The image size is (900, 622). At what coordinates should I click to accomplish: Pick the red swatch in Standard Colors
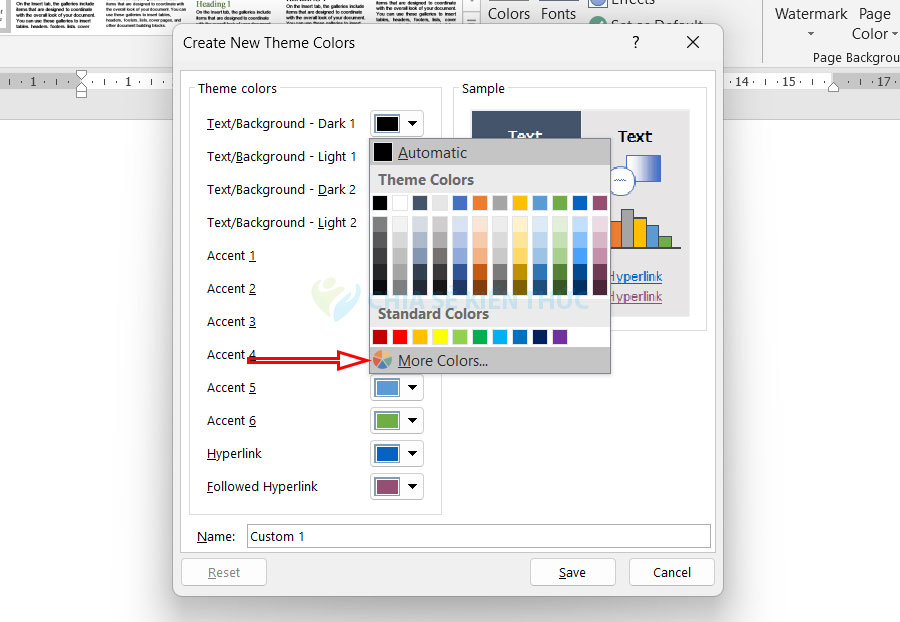(400, 337)
